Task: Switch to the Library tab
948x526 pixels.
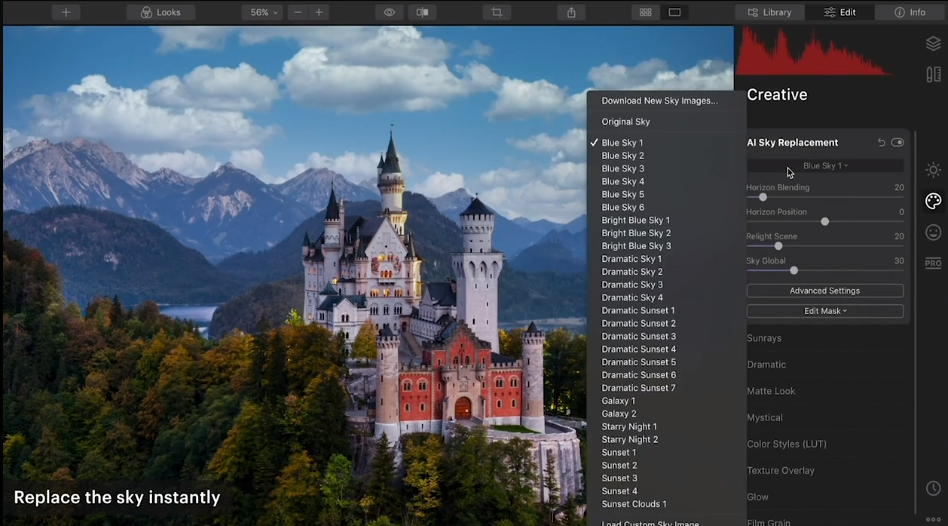Action: tap(770, 12)
